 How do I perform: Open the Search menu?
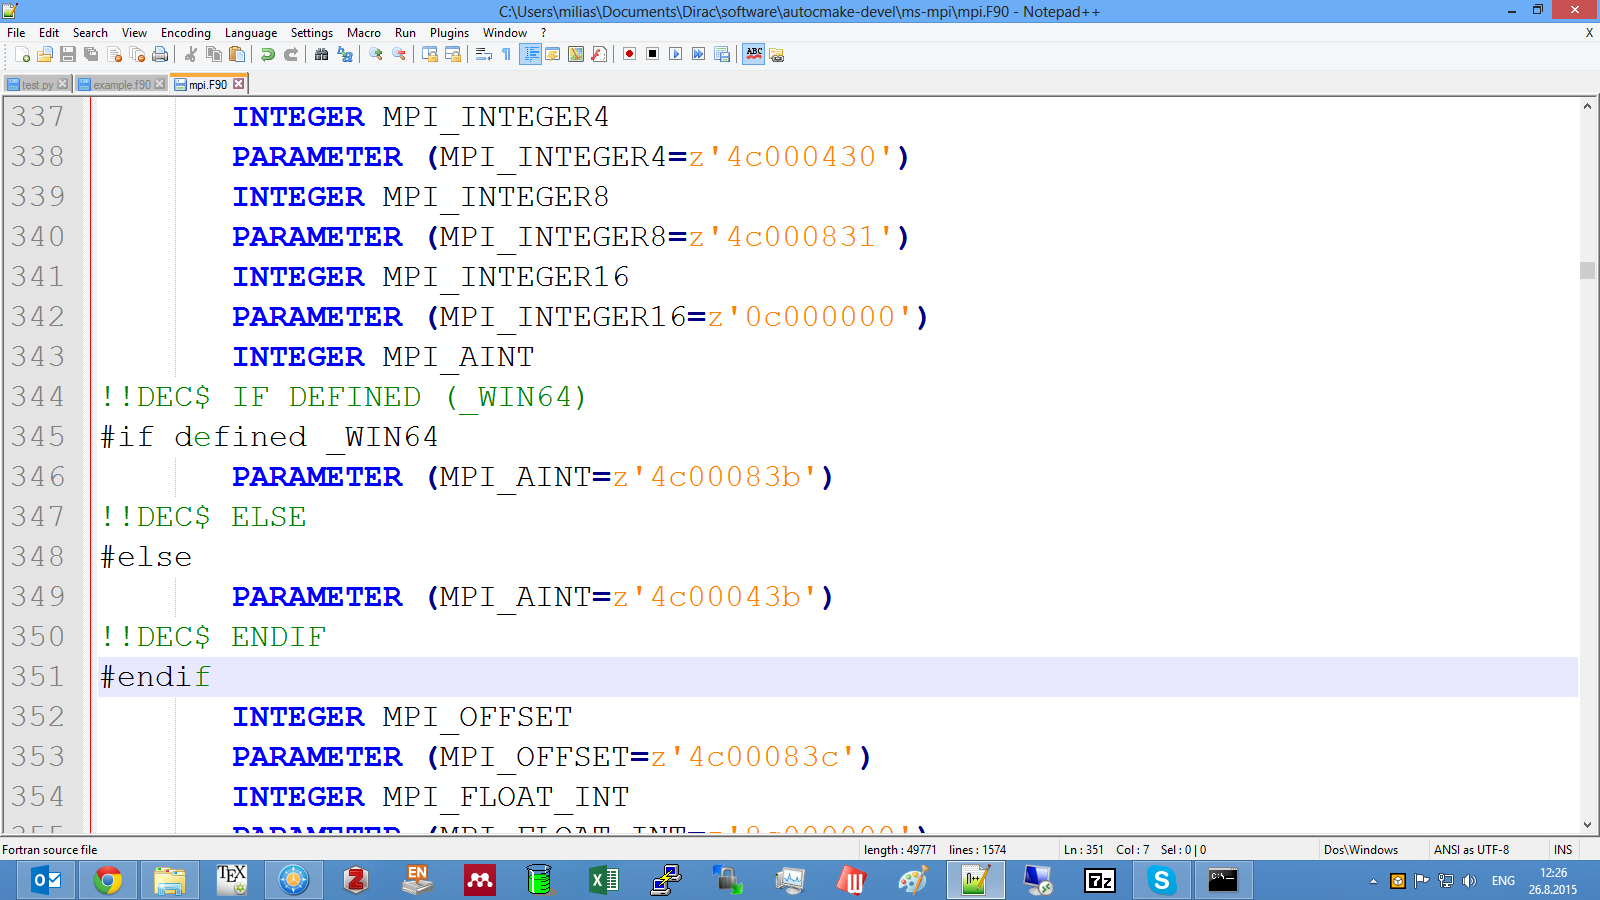click(x=90, y=33)
